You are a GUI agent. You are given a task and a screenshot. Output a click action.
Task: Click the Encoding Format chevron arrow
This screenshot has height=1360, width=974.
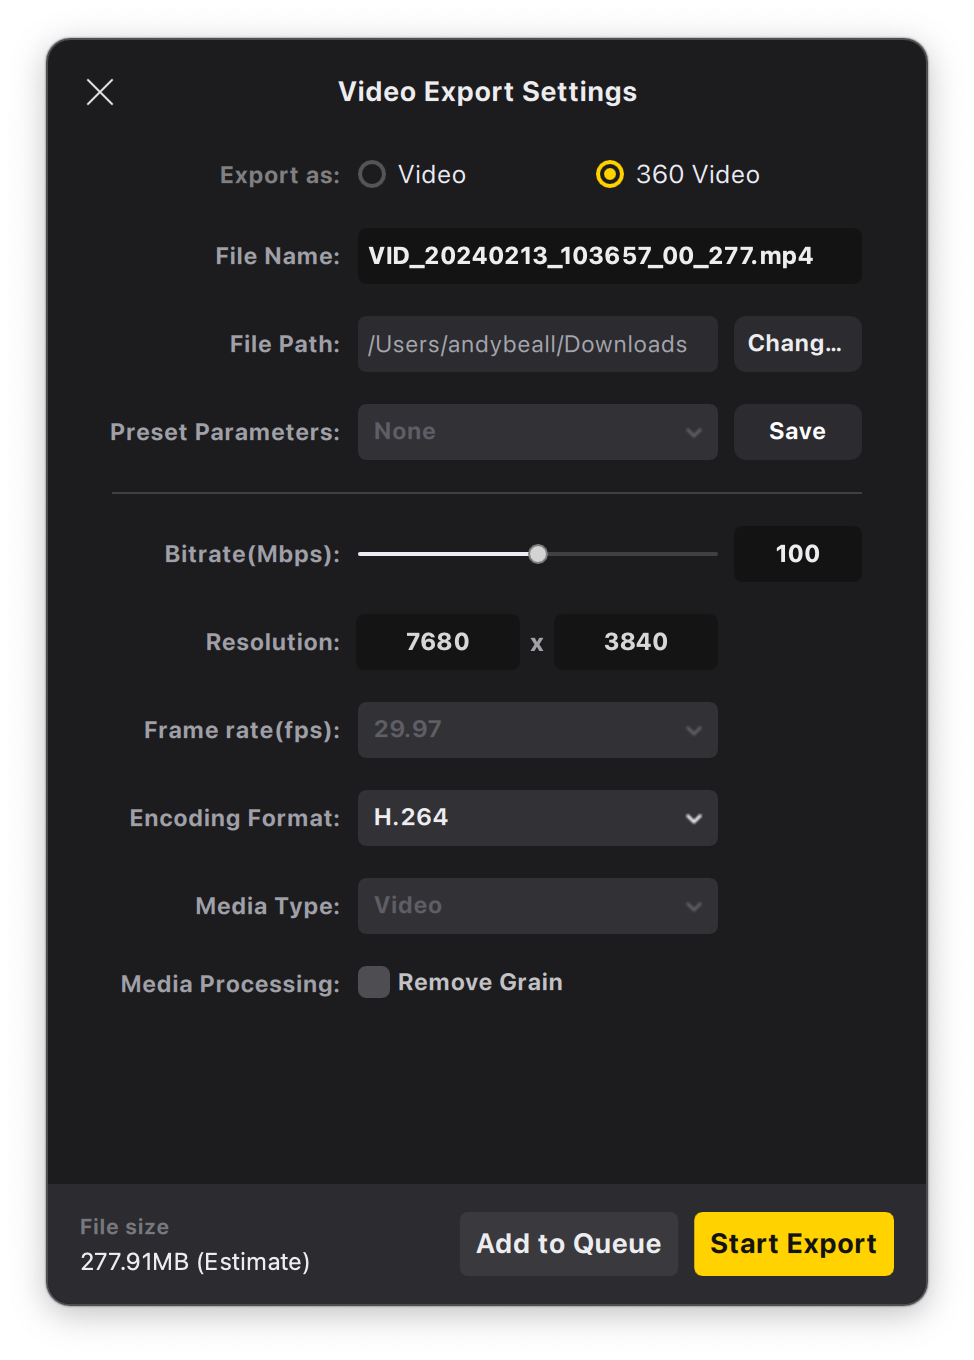[x=694, y=818]
